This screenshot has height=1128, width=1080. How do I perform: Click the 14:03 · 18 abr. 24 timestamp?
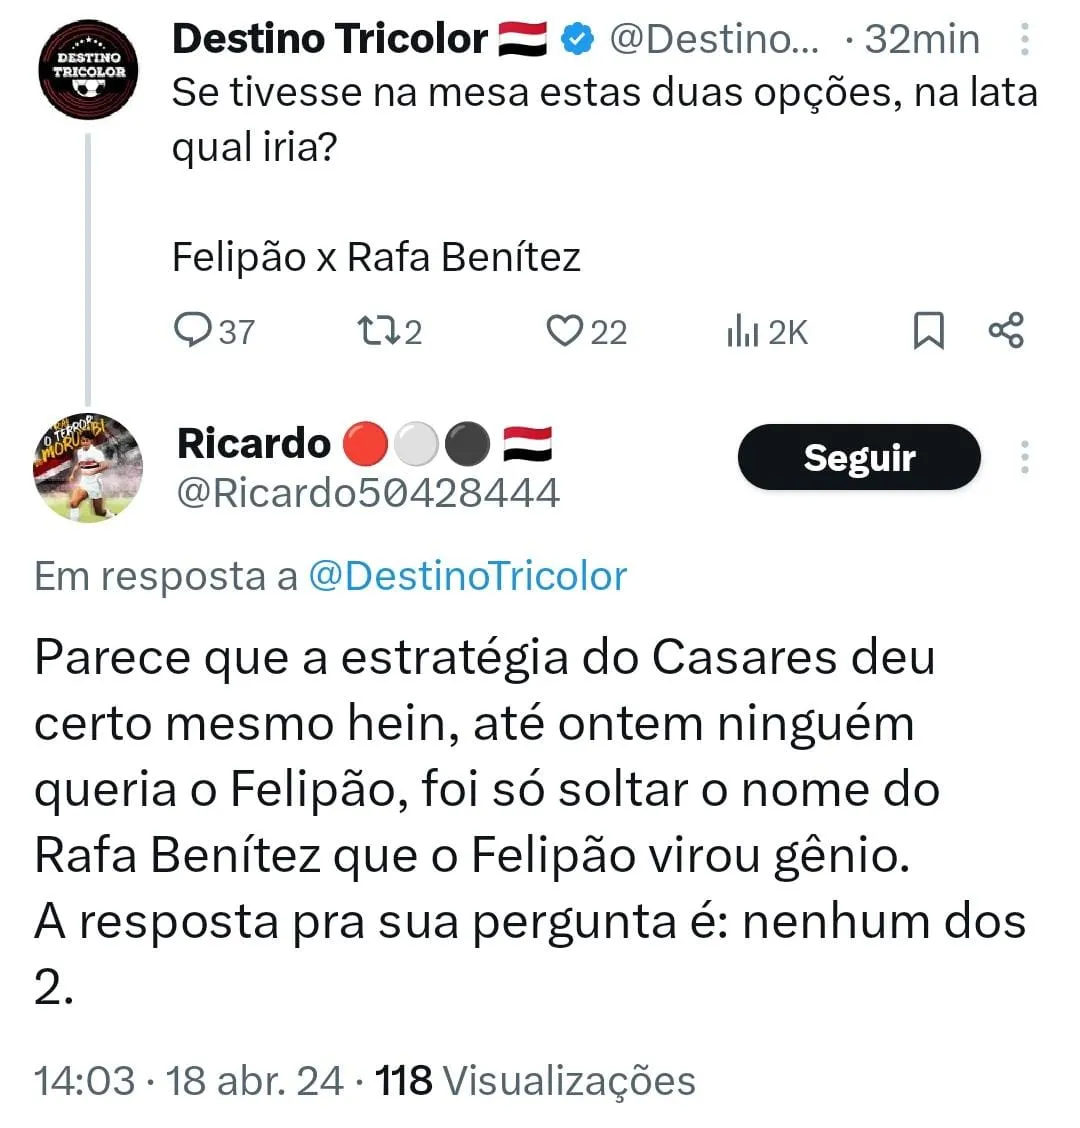189,1081
